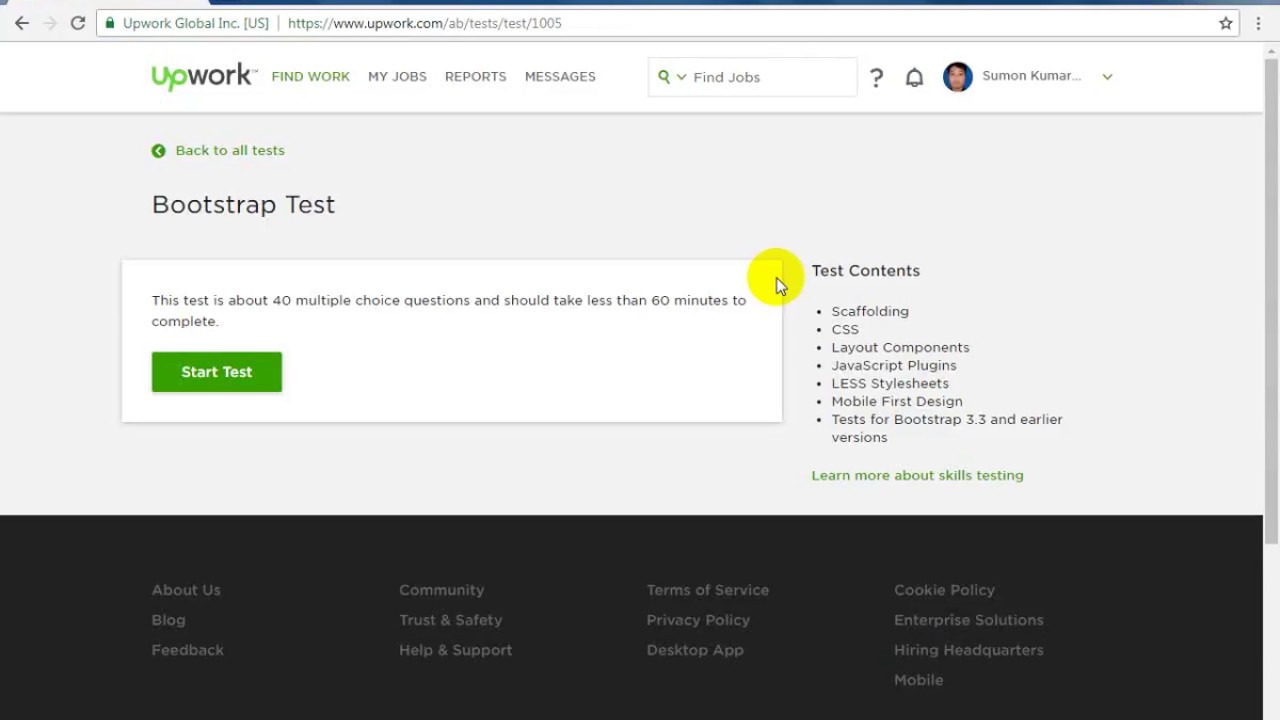Click 'LESS Stylesheets' list item
1280x720 pixels.
coord(890,383)
